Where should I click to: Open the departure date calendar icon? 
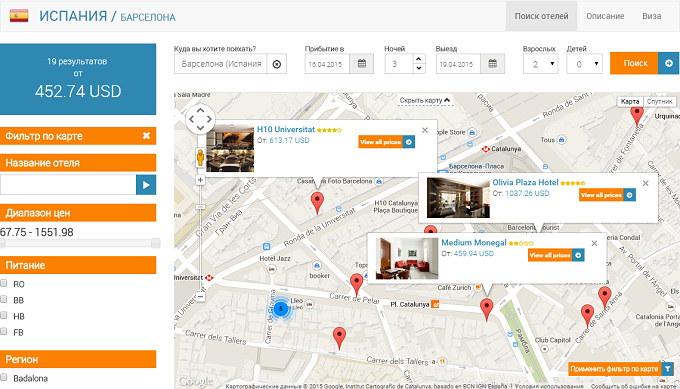point(492,64)
